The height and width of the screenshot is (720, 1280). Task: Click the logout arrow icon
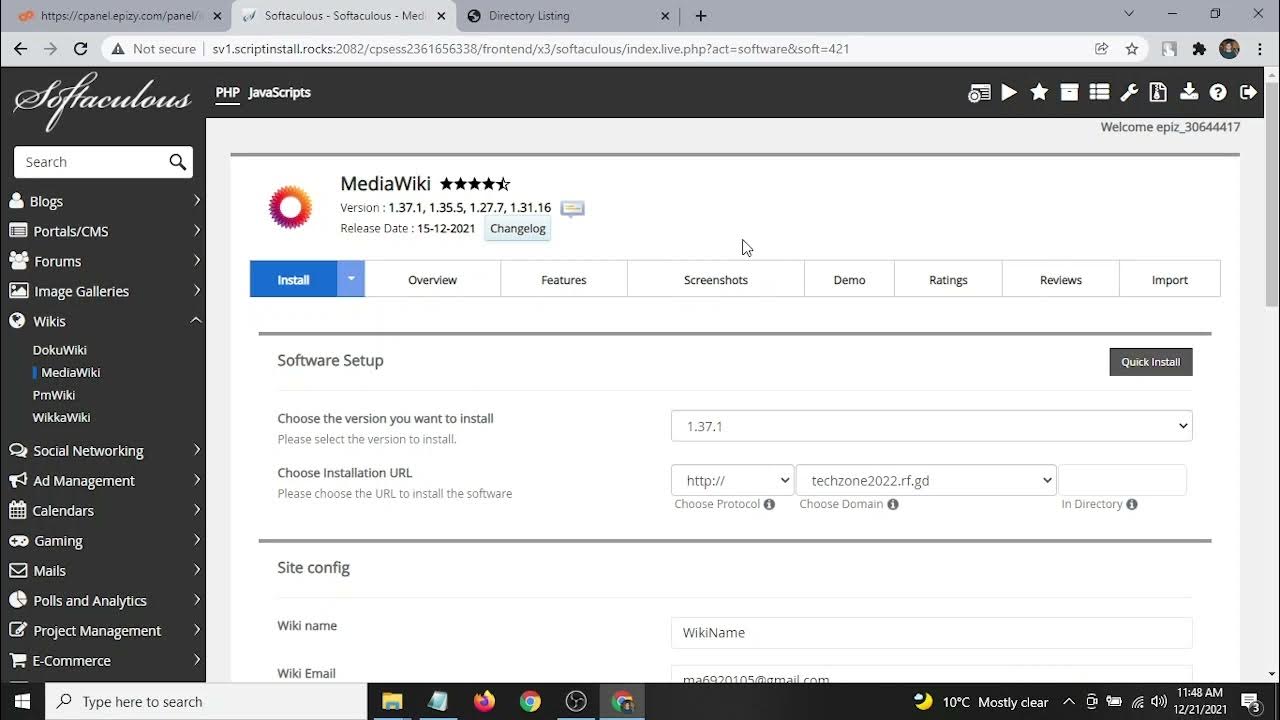coord(1248,92)
